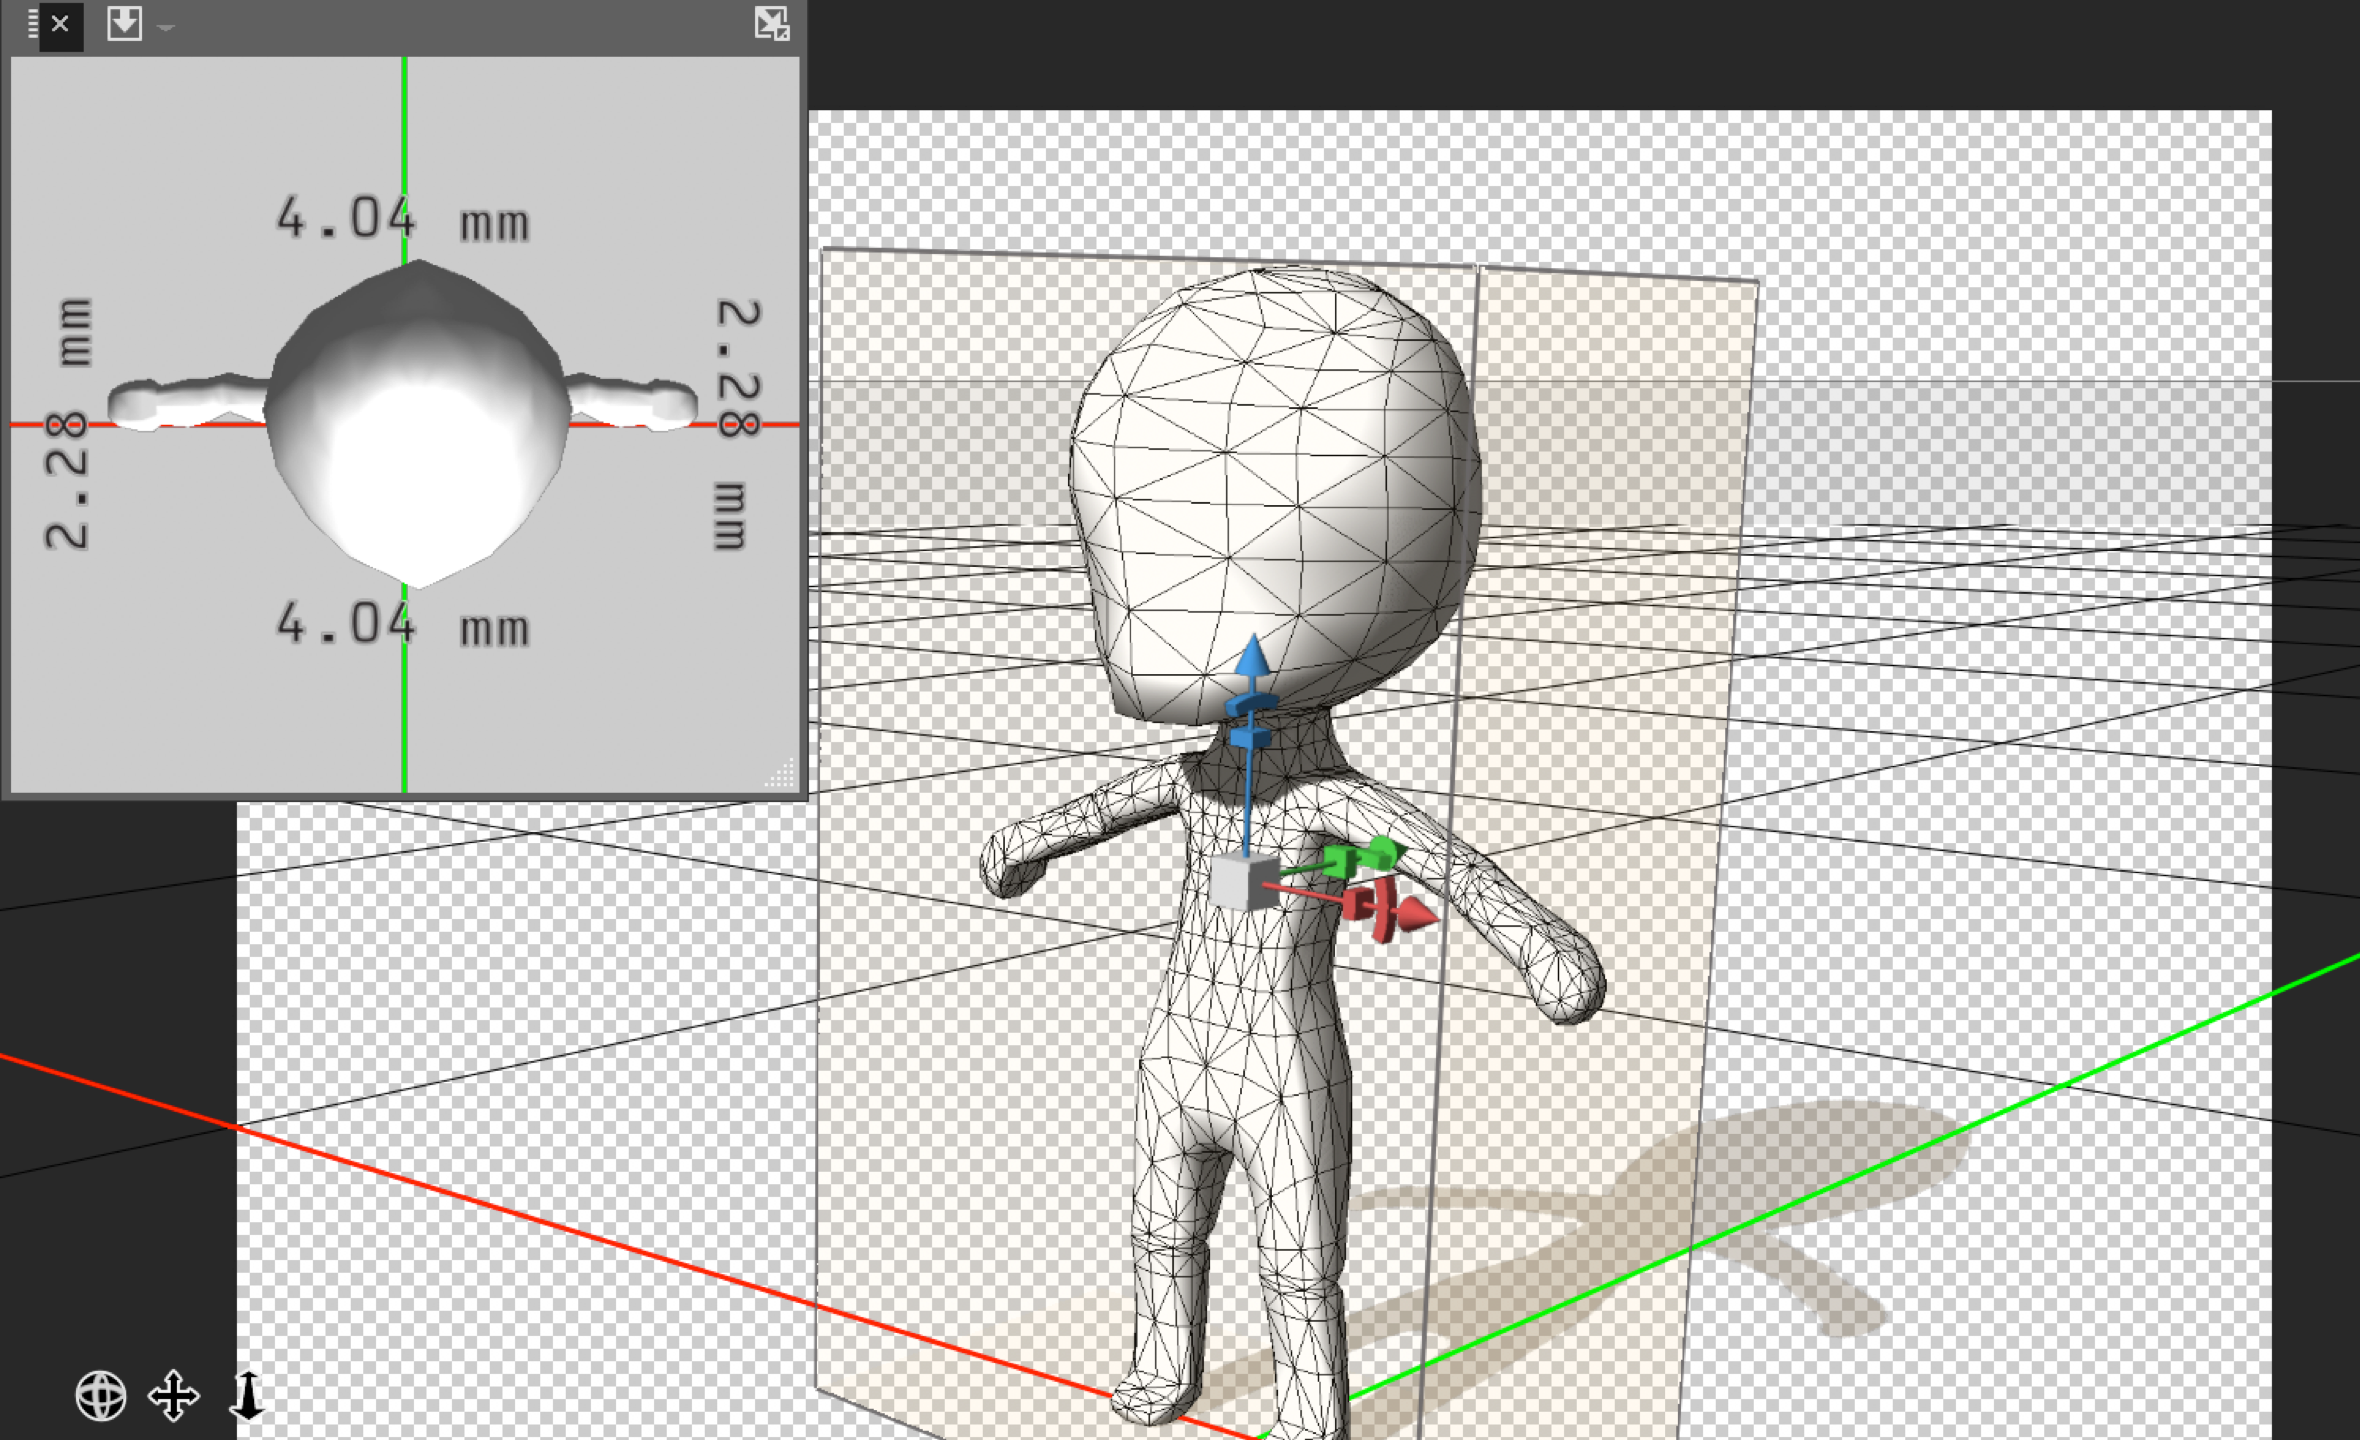
Task: Click the secondary view panel grip handle
Action: coord(33,23)
